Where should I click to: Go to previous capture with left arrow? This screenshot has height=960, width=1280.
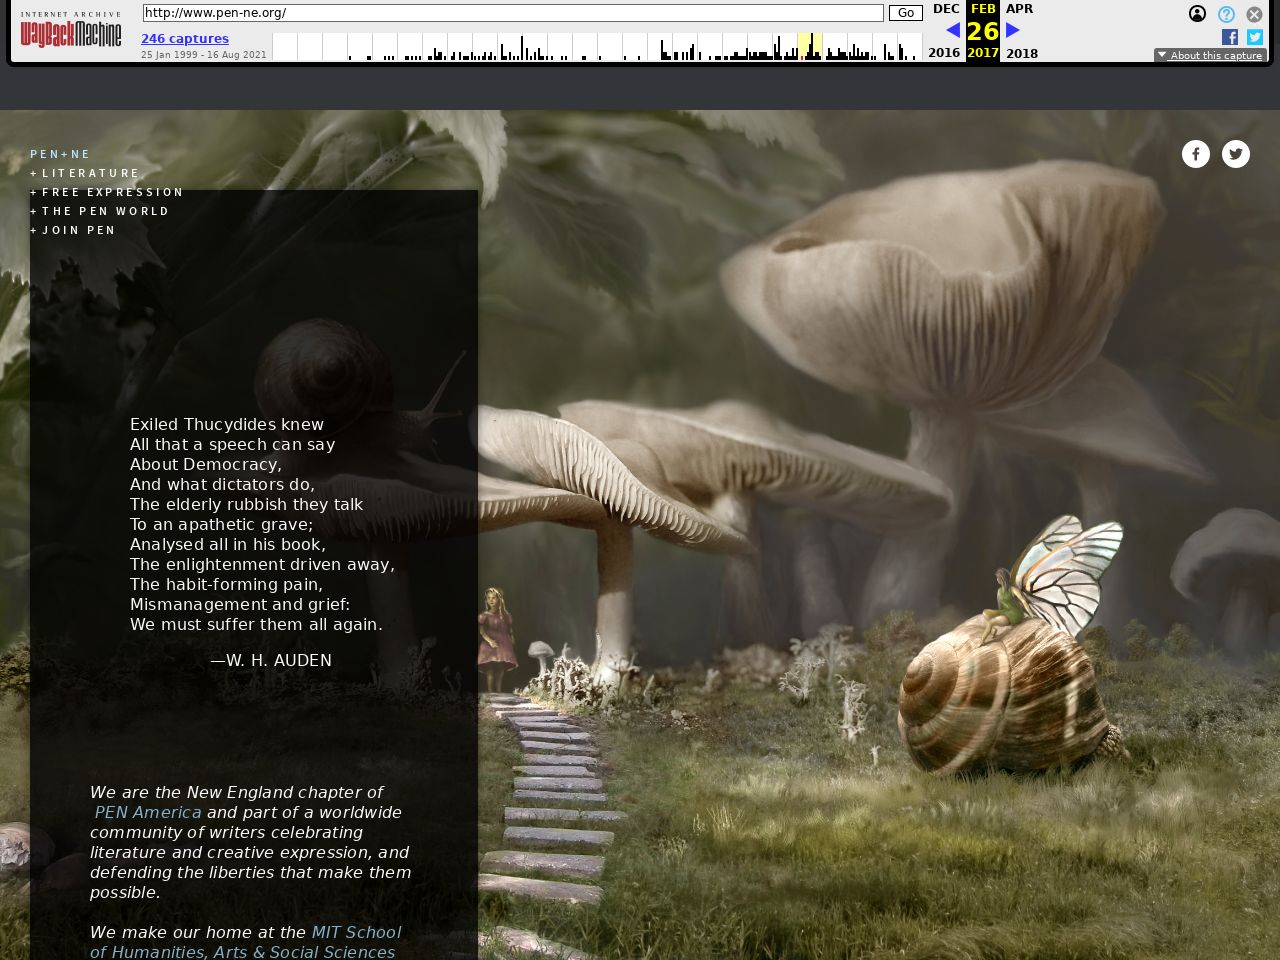click(x=952, y=30)
